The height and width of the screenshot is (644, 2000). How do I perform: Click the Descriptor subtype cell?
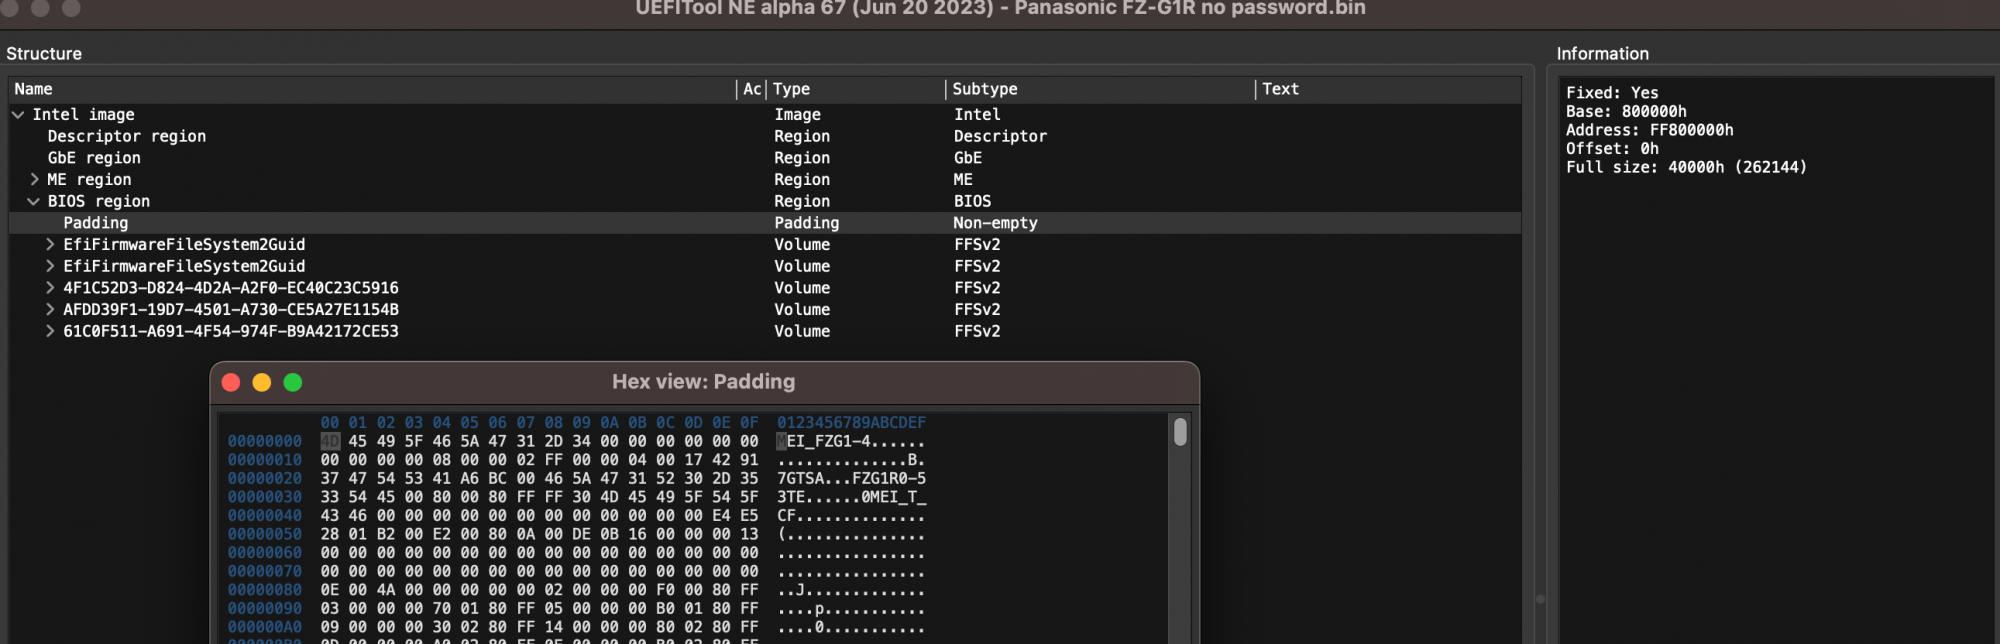[x=1000, y=136]
